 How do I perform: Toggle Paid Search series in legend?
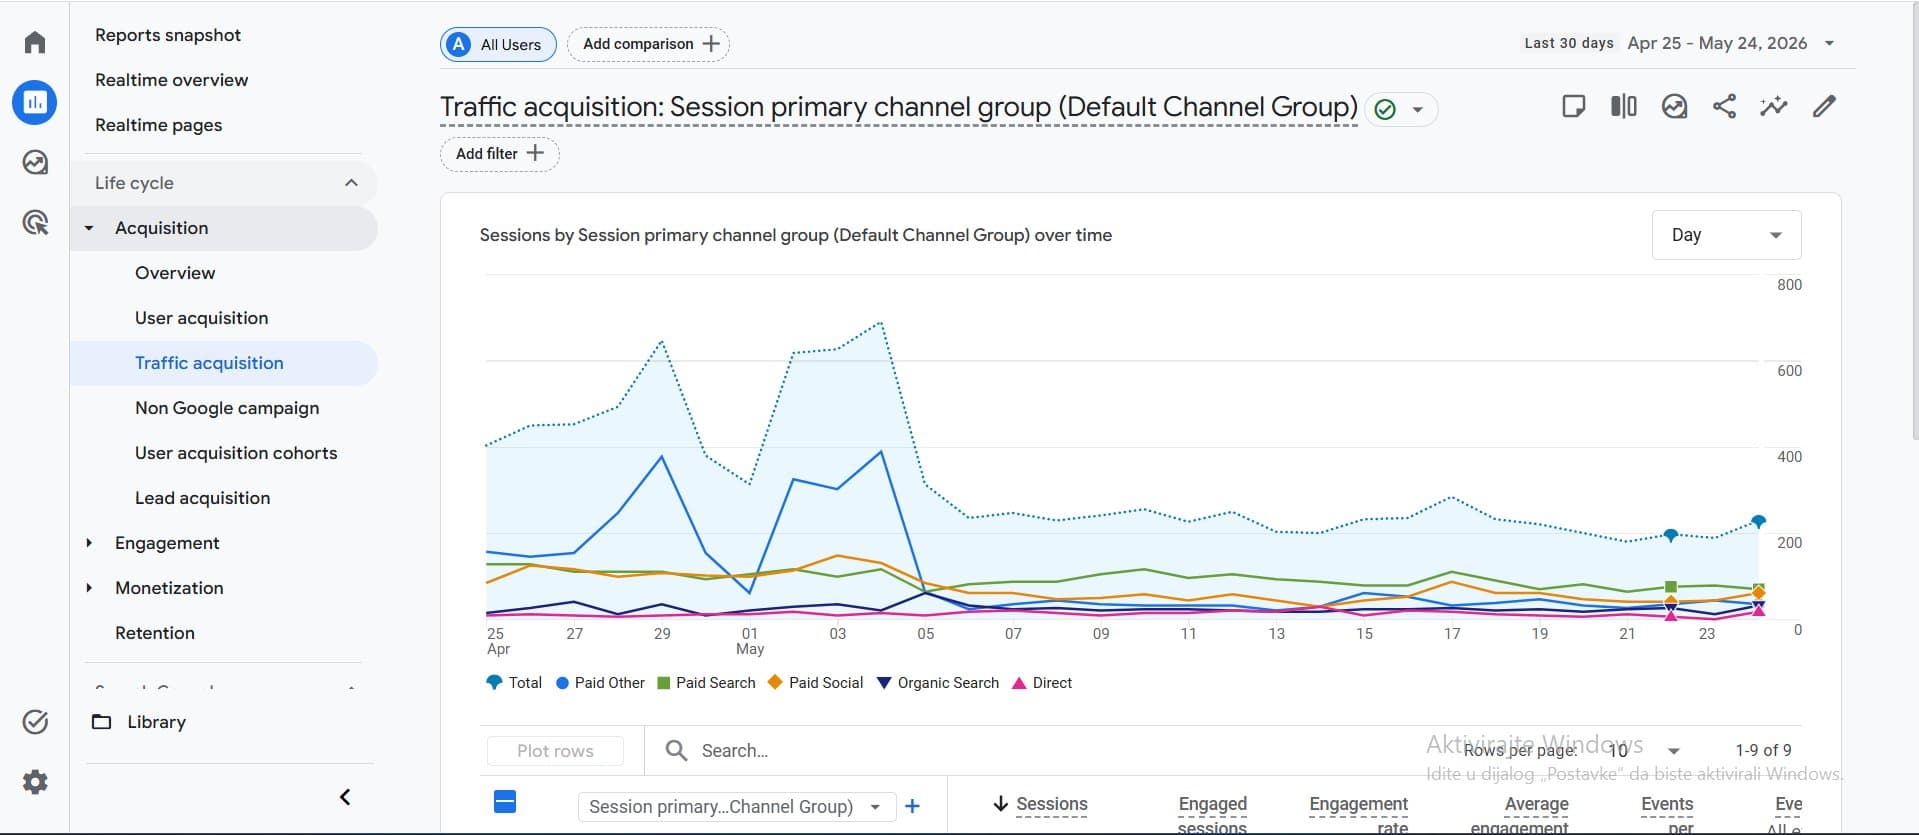click(x=706, y=683)
